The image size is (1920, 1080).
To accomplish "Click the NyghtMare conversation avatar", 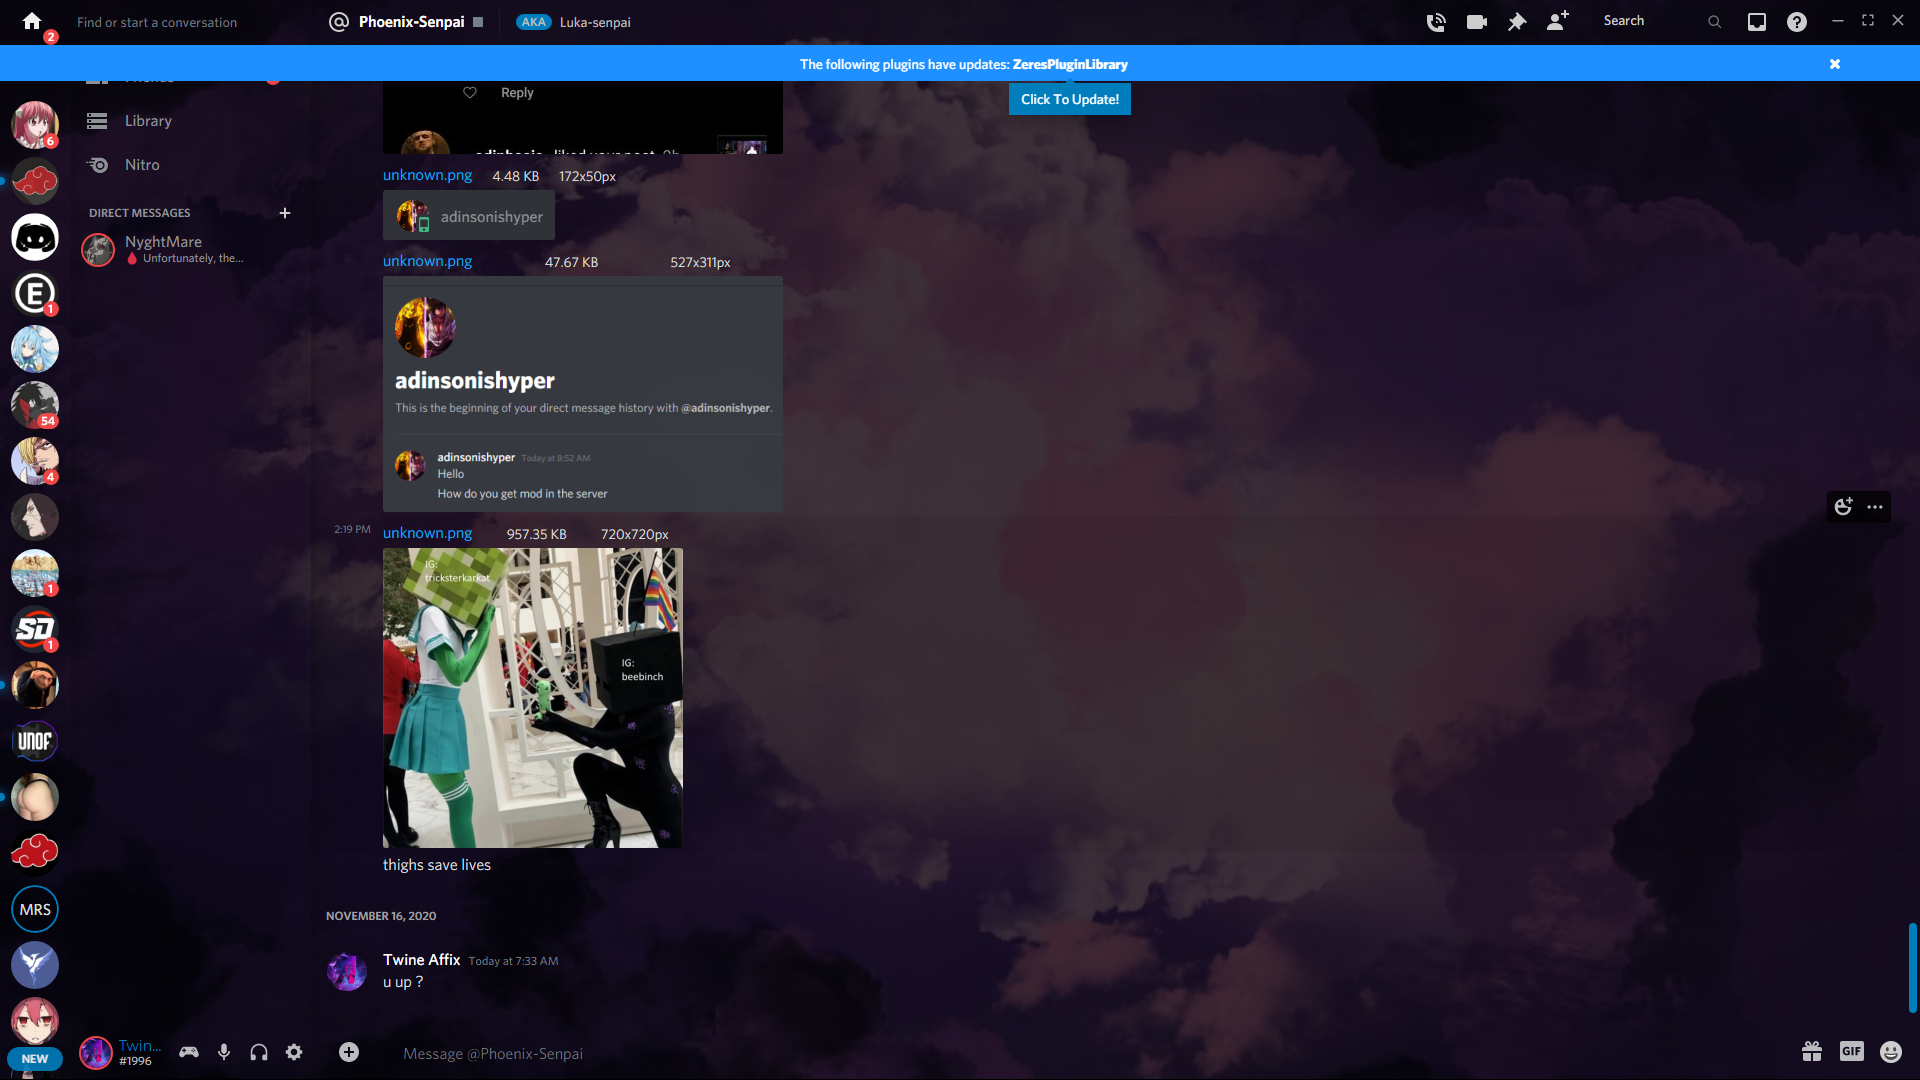I will (98, 249).
